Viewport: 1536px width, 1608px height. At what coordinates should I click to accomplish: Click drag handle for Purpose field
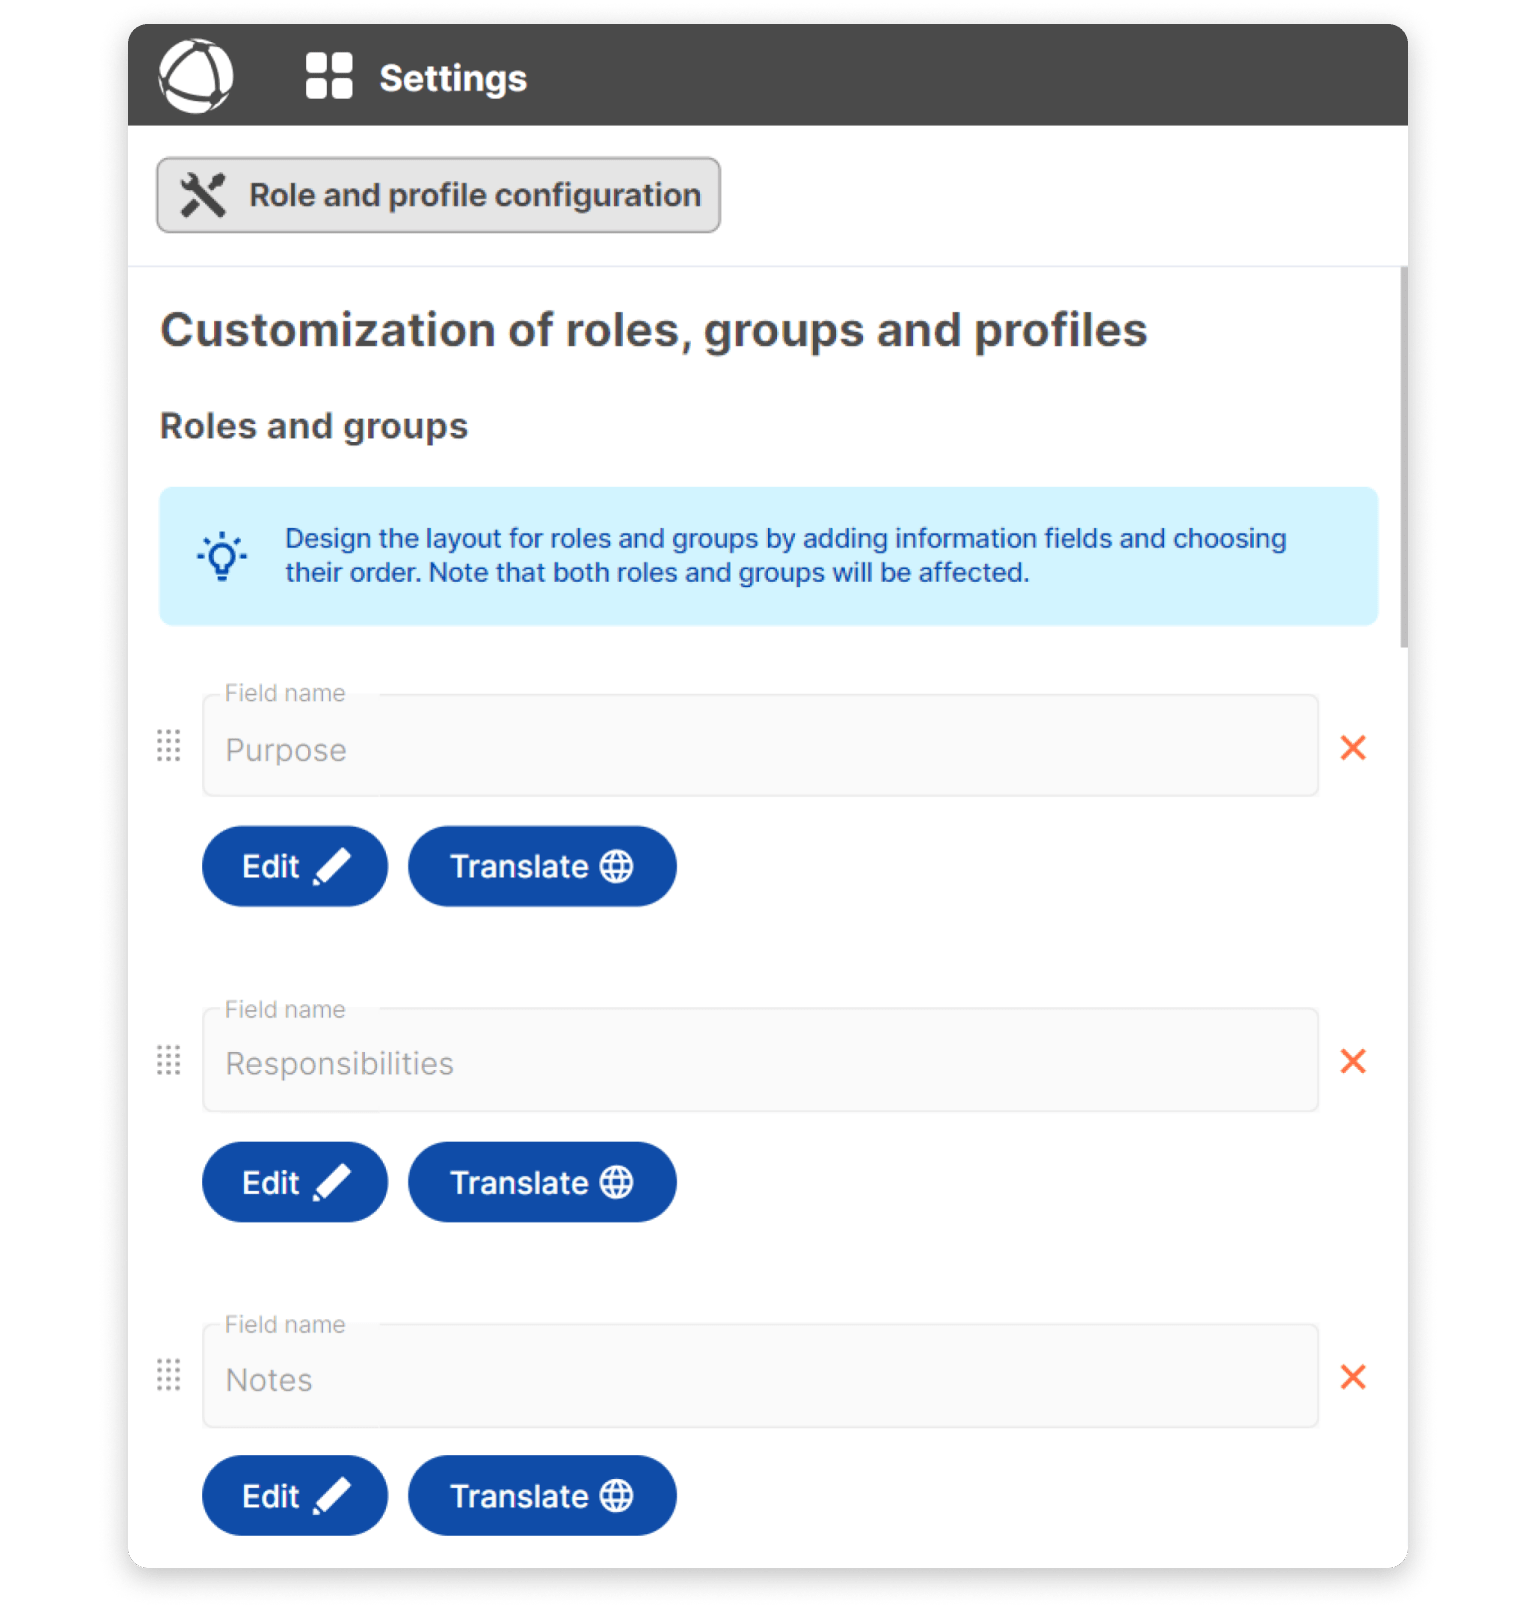coord(169,746)
